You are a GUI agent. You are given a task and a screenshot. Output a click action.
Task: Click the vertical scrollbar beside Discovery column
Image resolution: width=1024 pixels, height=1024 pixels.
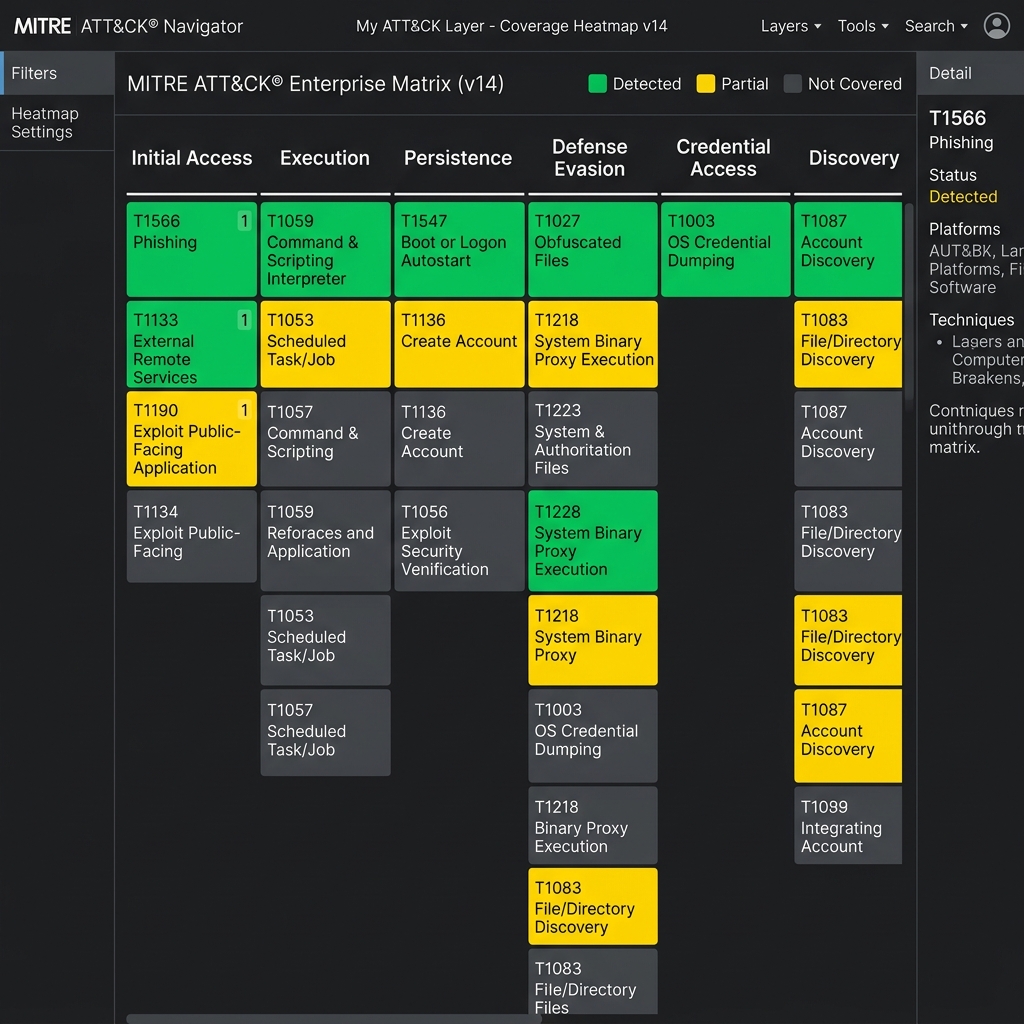point(908,307)
